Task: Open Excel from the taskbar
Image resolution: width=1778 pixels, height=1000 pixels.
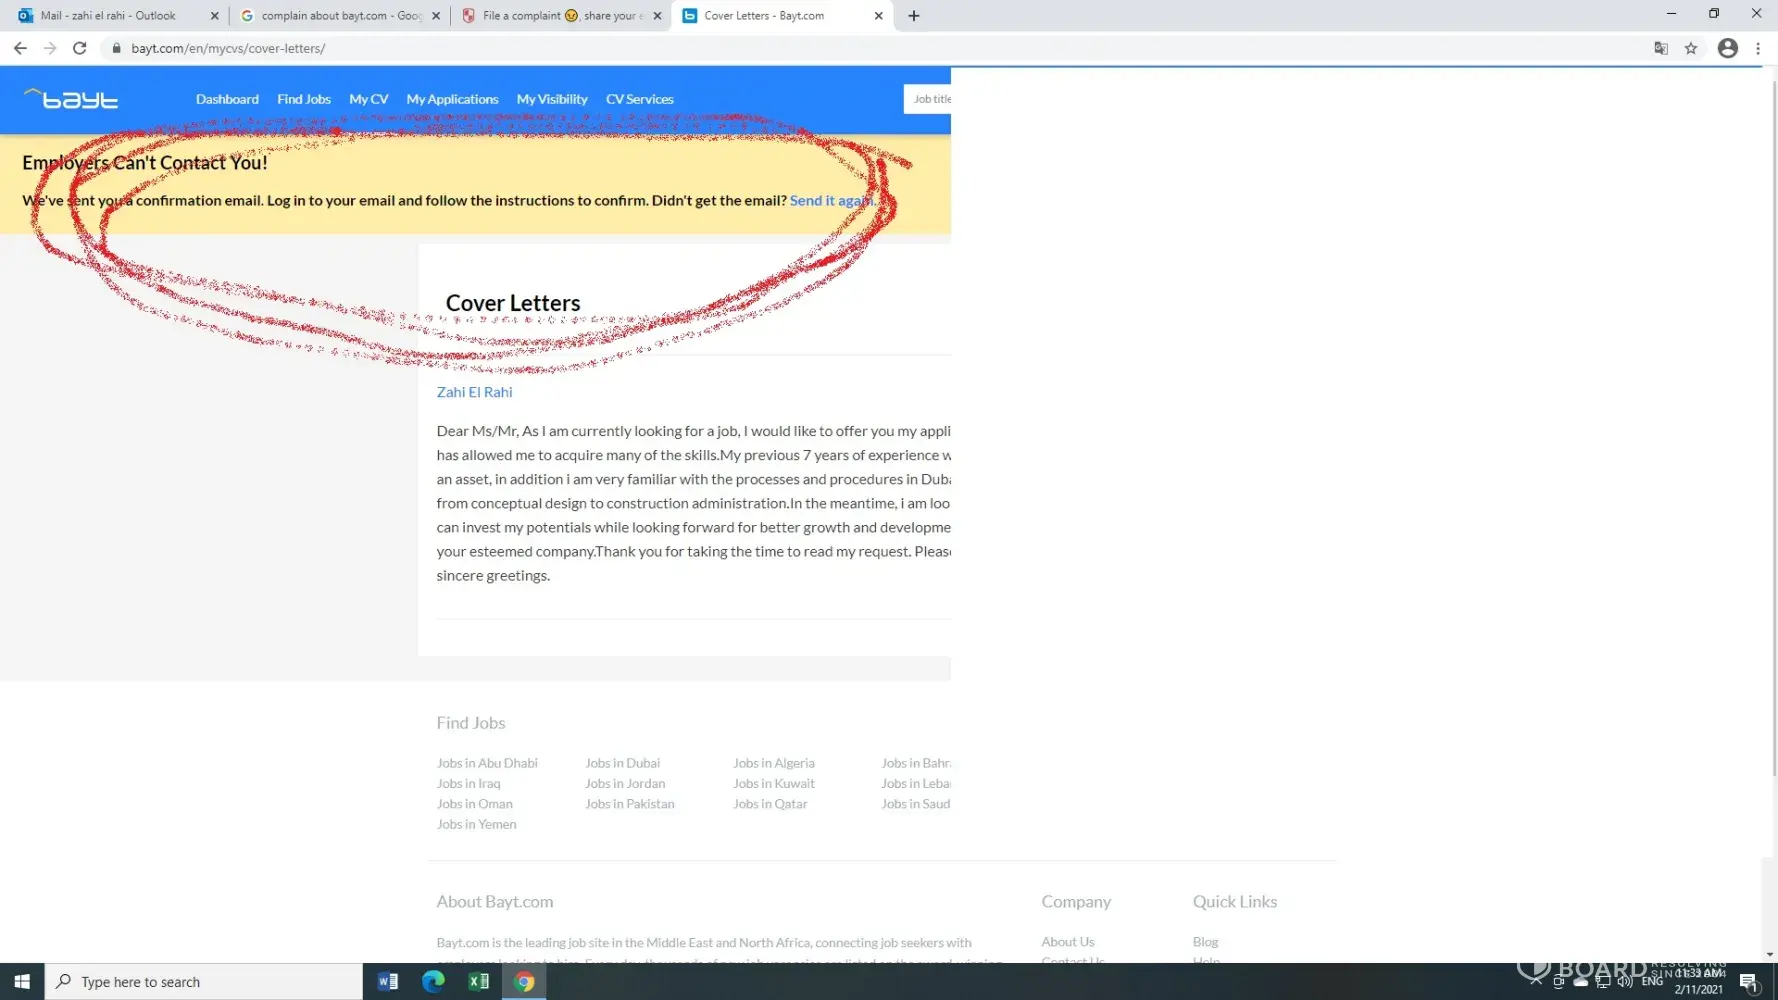Action: click(479, 982)
